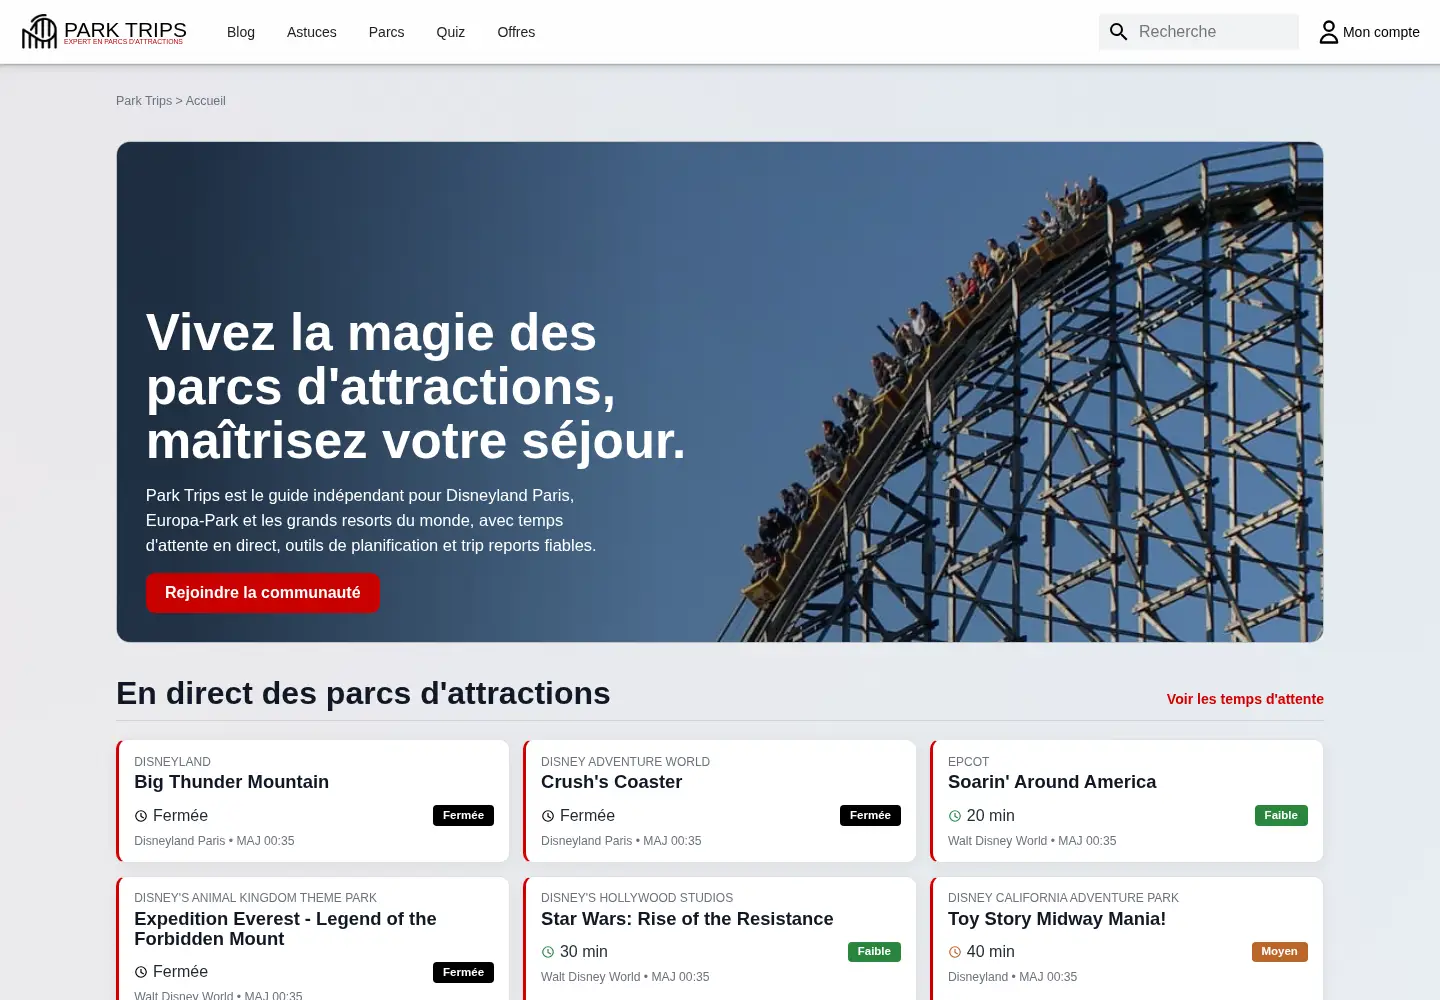Image resolution: width=1440 pixels, height=1000 pixels.
Task: Open Expedition Everest card title
Action: 285,929
